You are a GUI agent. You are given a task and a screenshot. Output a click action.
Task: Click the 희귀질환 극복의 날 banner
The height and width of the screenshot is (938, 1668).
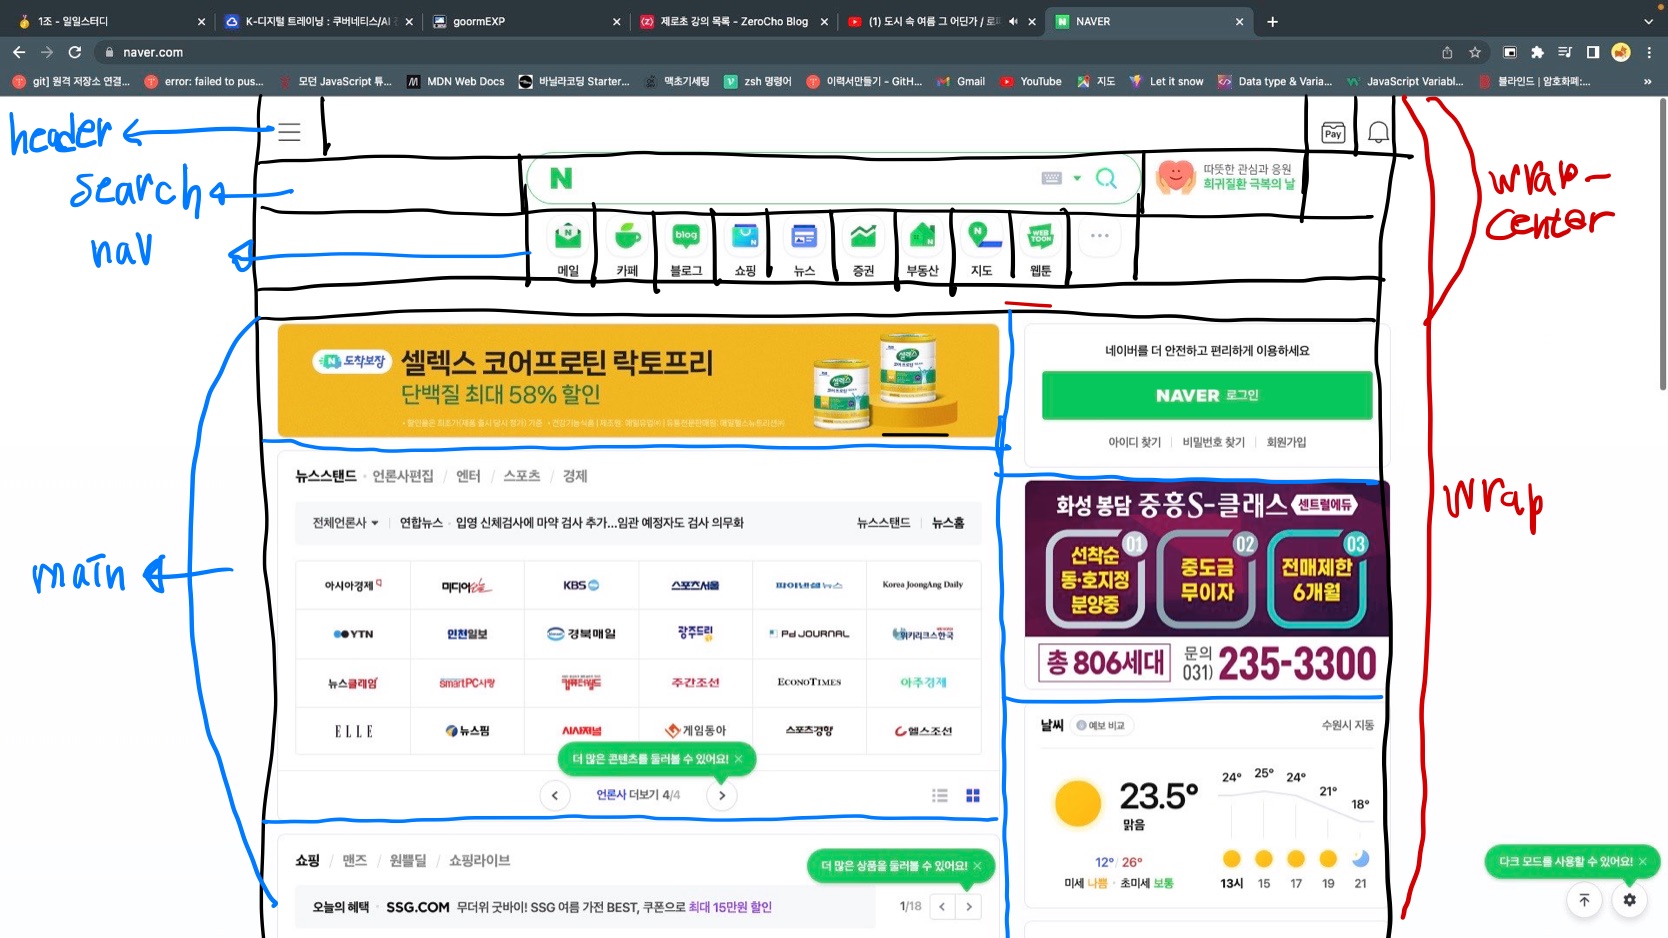click(1226, 177)
